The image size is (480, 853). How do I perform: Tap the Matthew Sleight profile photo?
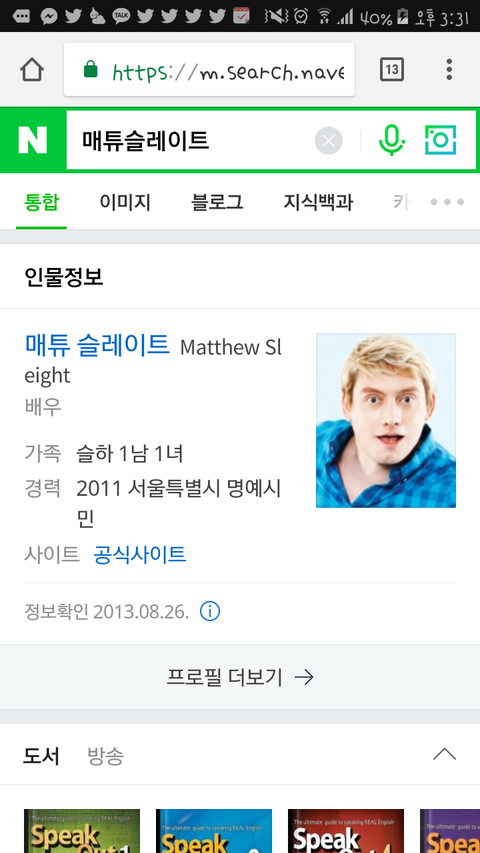coord(386,421)
